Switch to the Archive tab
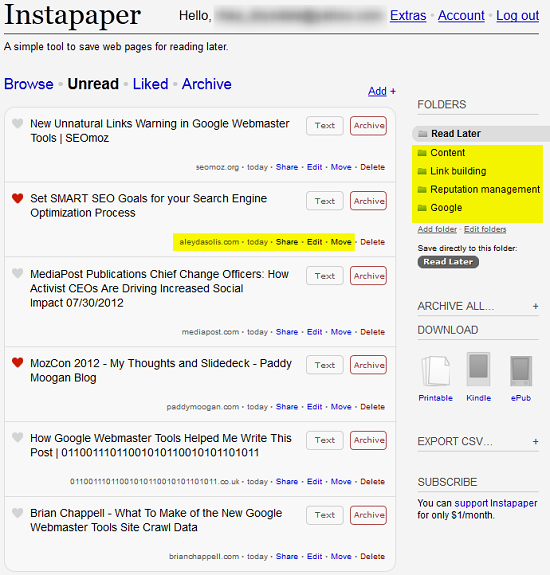This screenshot has height=575, width=550. pos(207,84)
